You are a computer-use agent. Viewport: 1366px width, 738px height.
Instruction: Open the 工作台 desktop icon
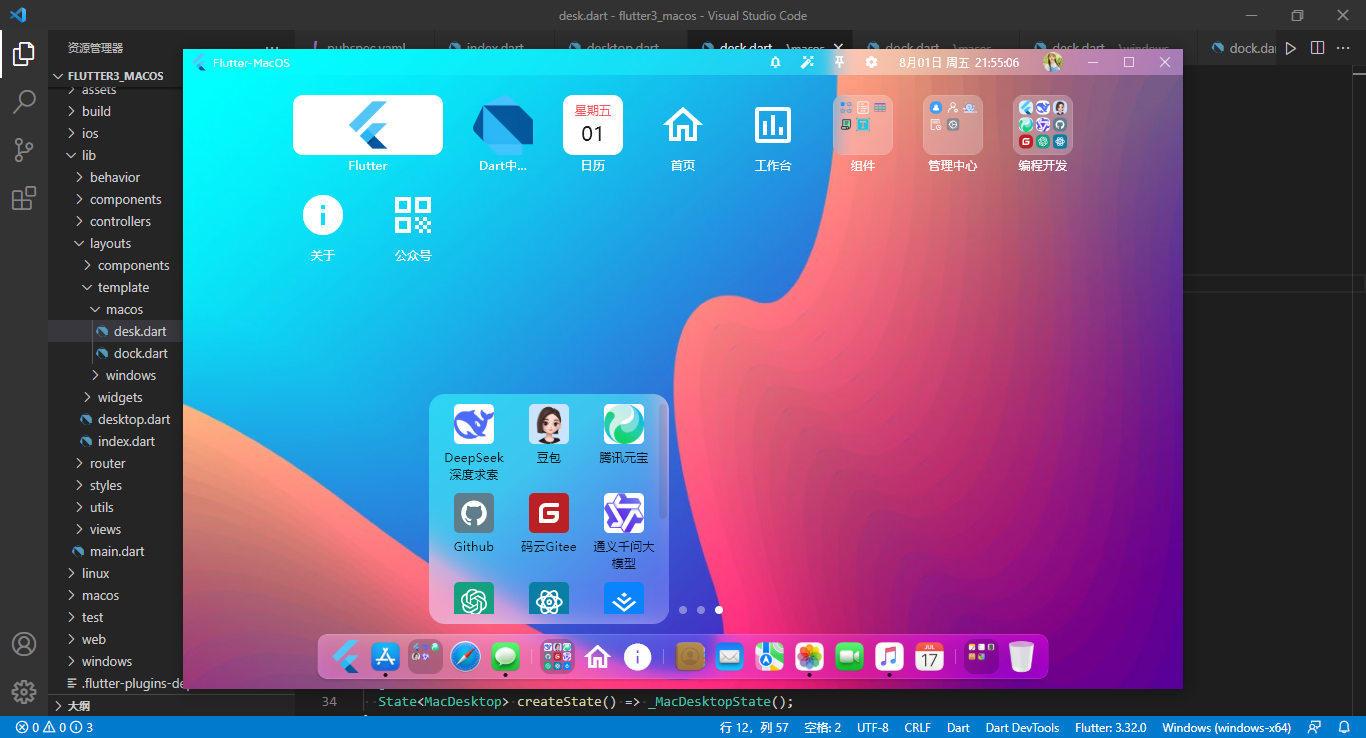(773, 125)
